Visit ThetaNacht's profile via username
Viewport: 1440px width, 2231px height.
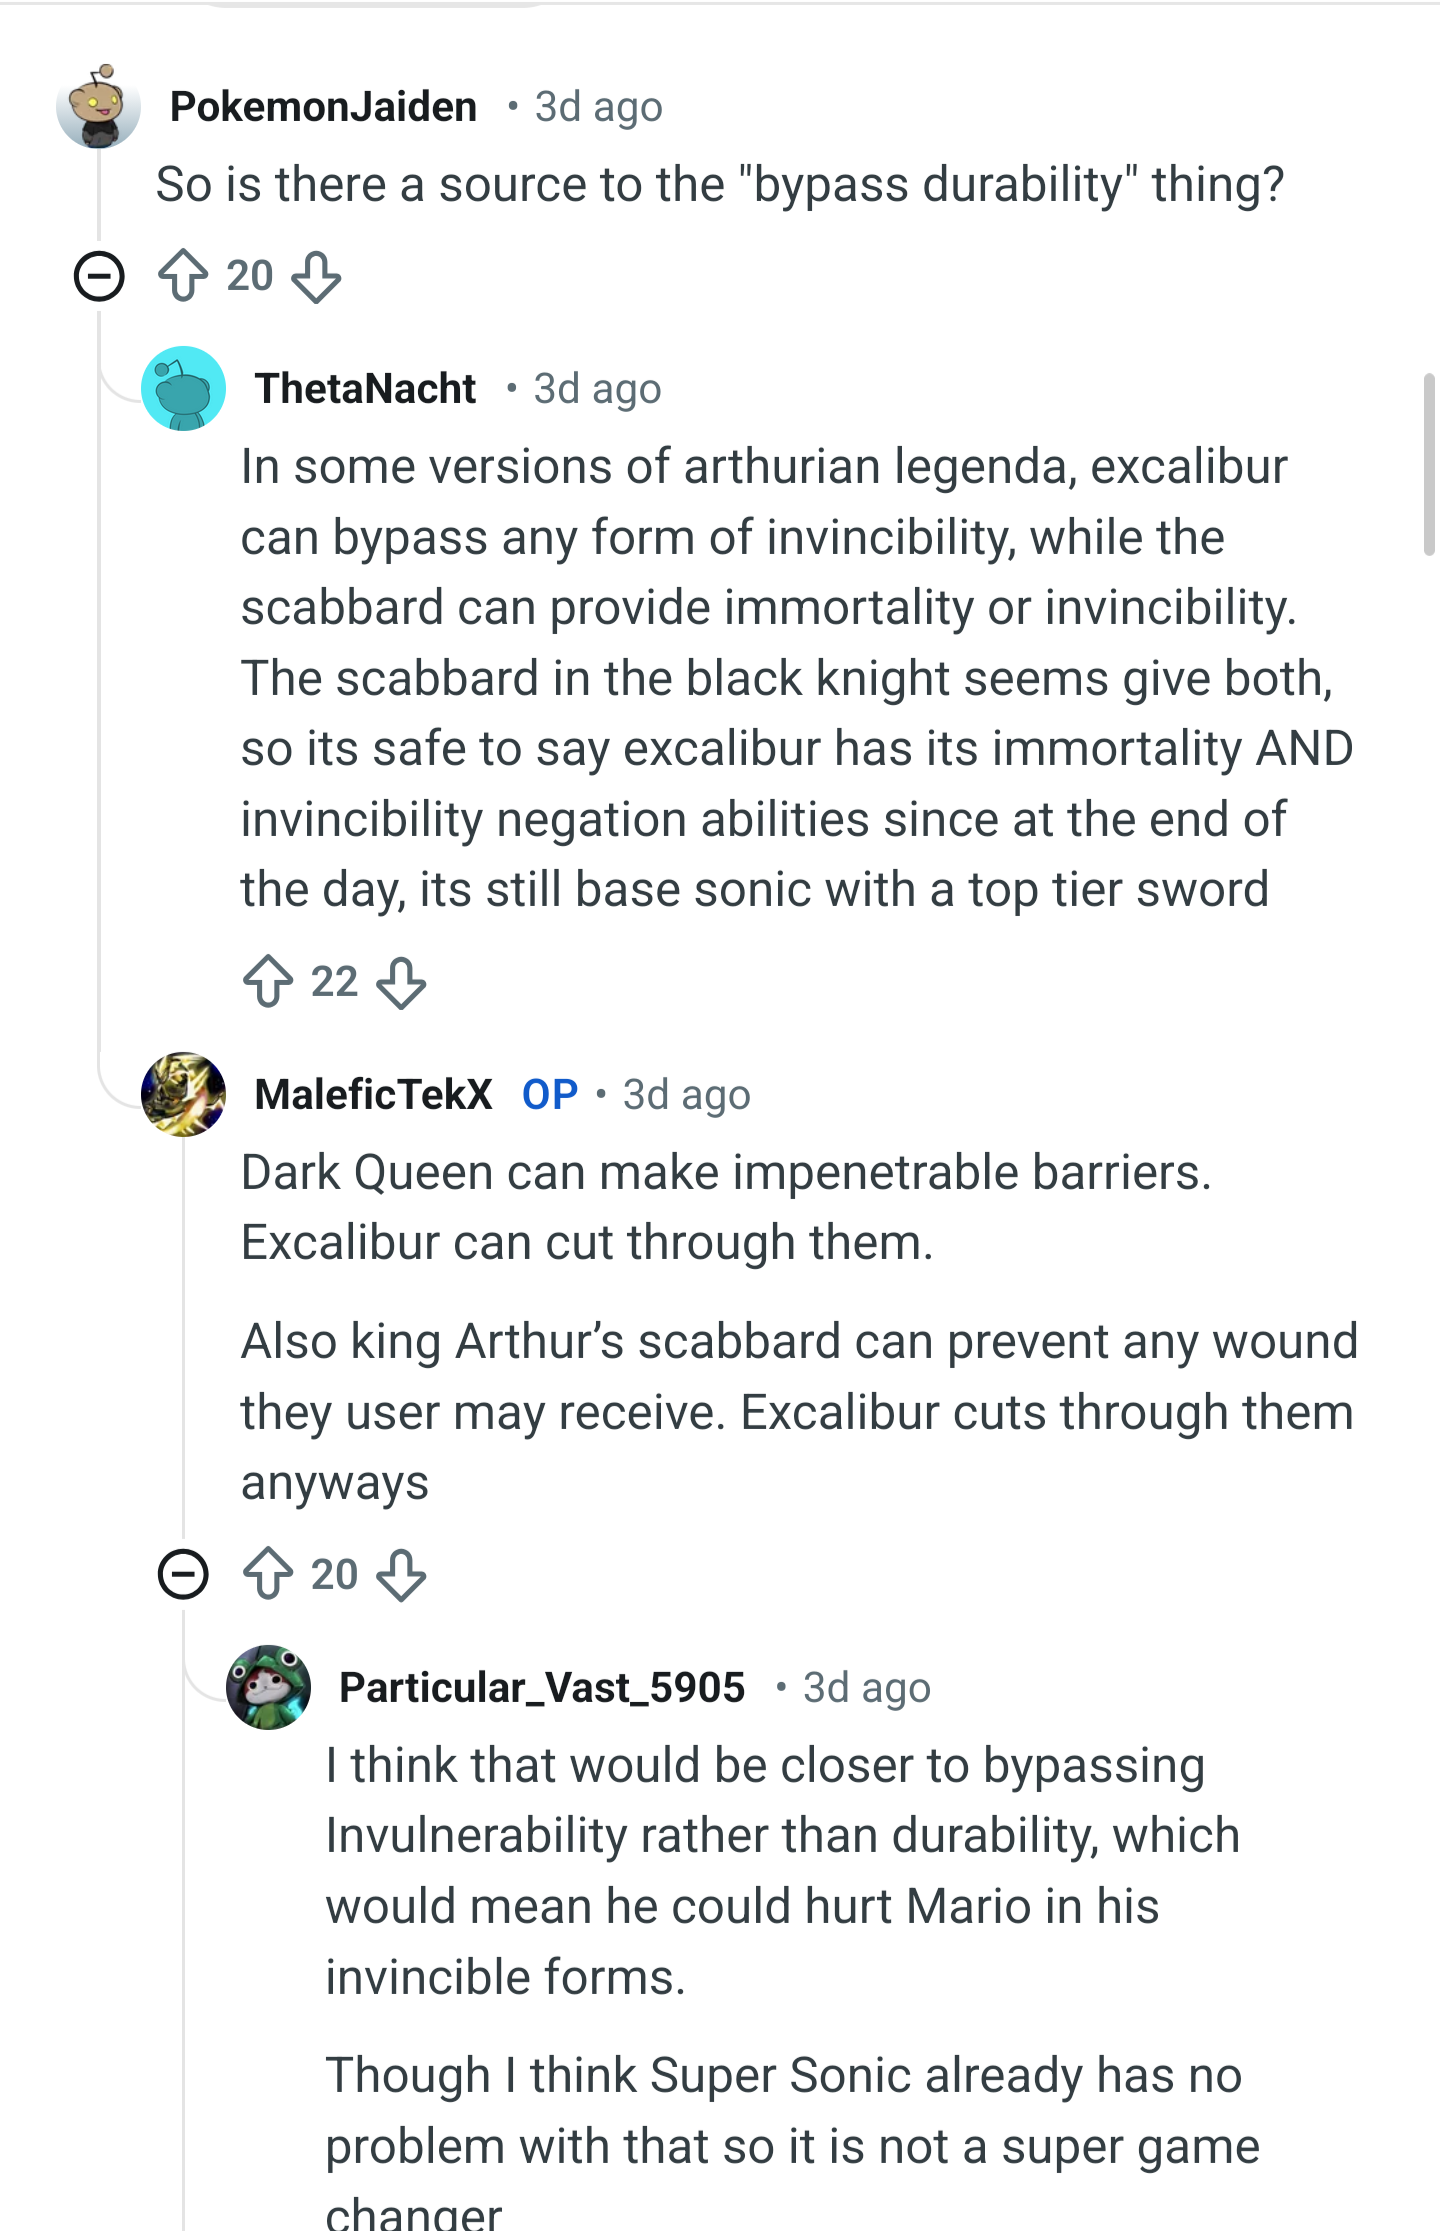pos(365,389)
